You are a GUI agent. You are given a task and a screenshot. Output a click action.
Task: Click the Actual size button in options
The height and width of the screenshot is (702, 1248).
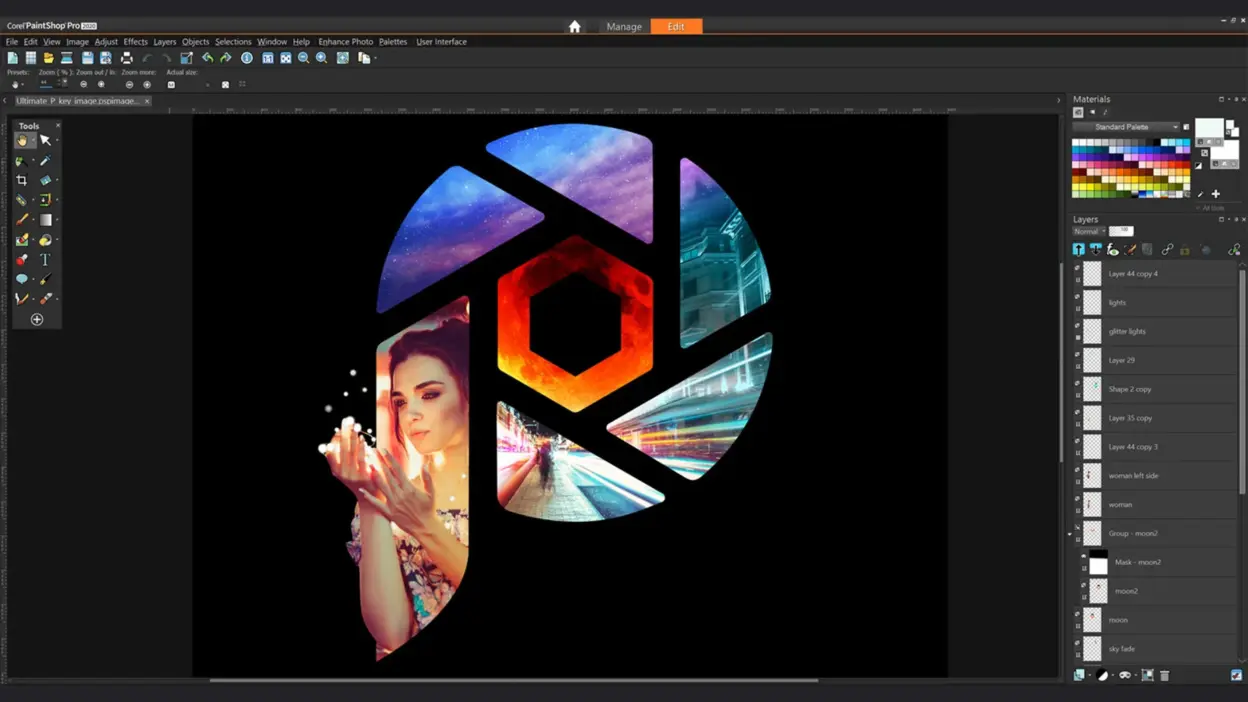171,85
